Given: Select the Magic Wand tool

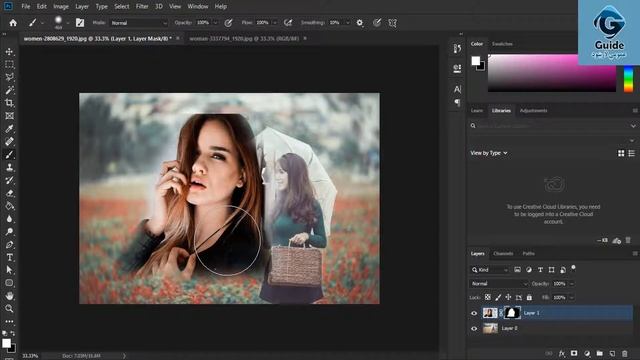Looking at the screenshot, I should pos(9,90).
